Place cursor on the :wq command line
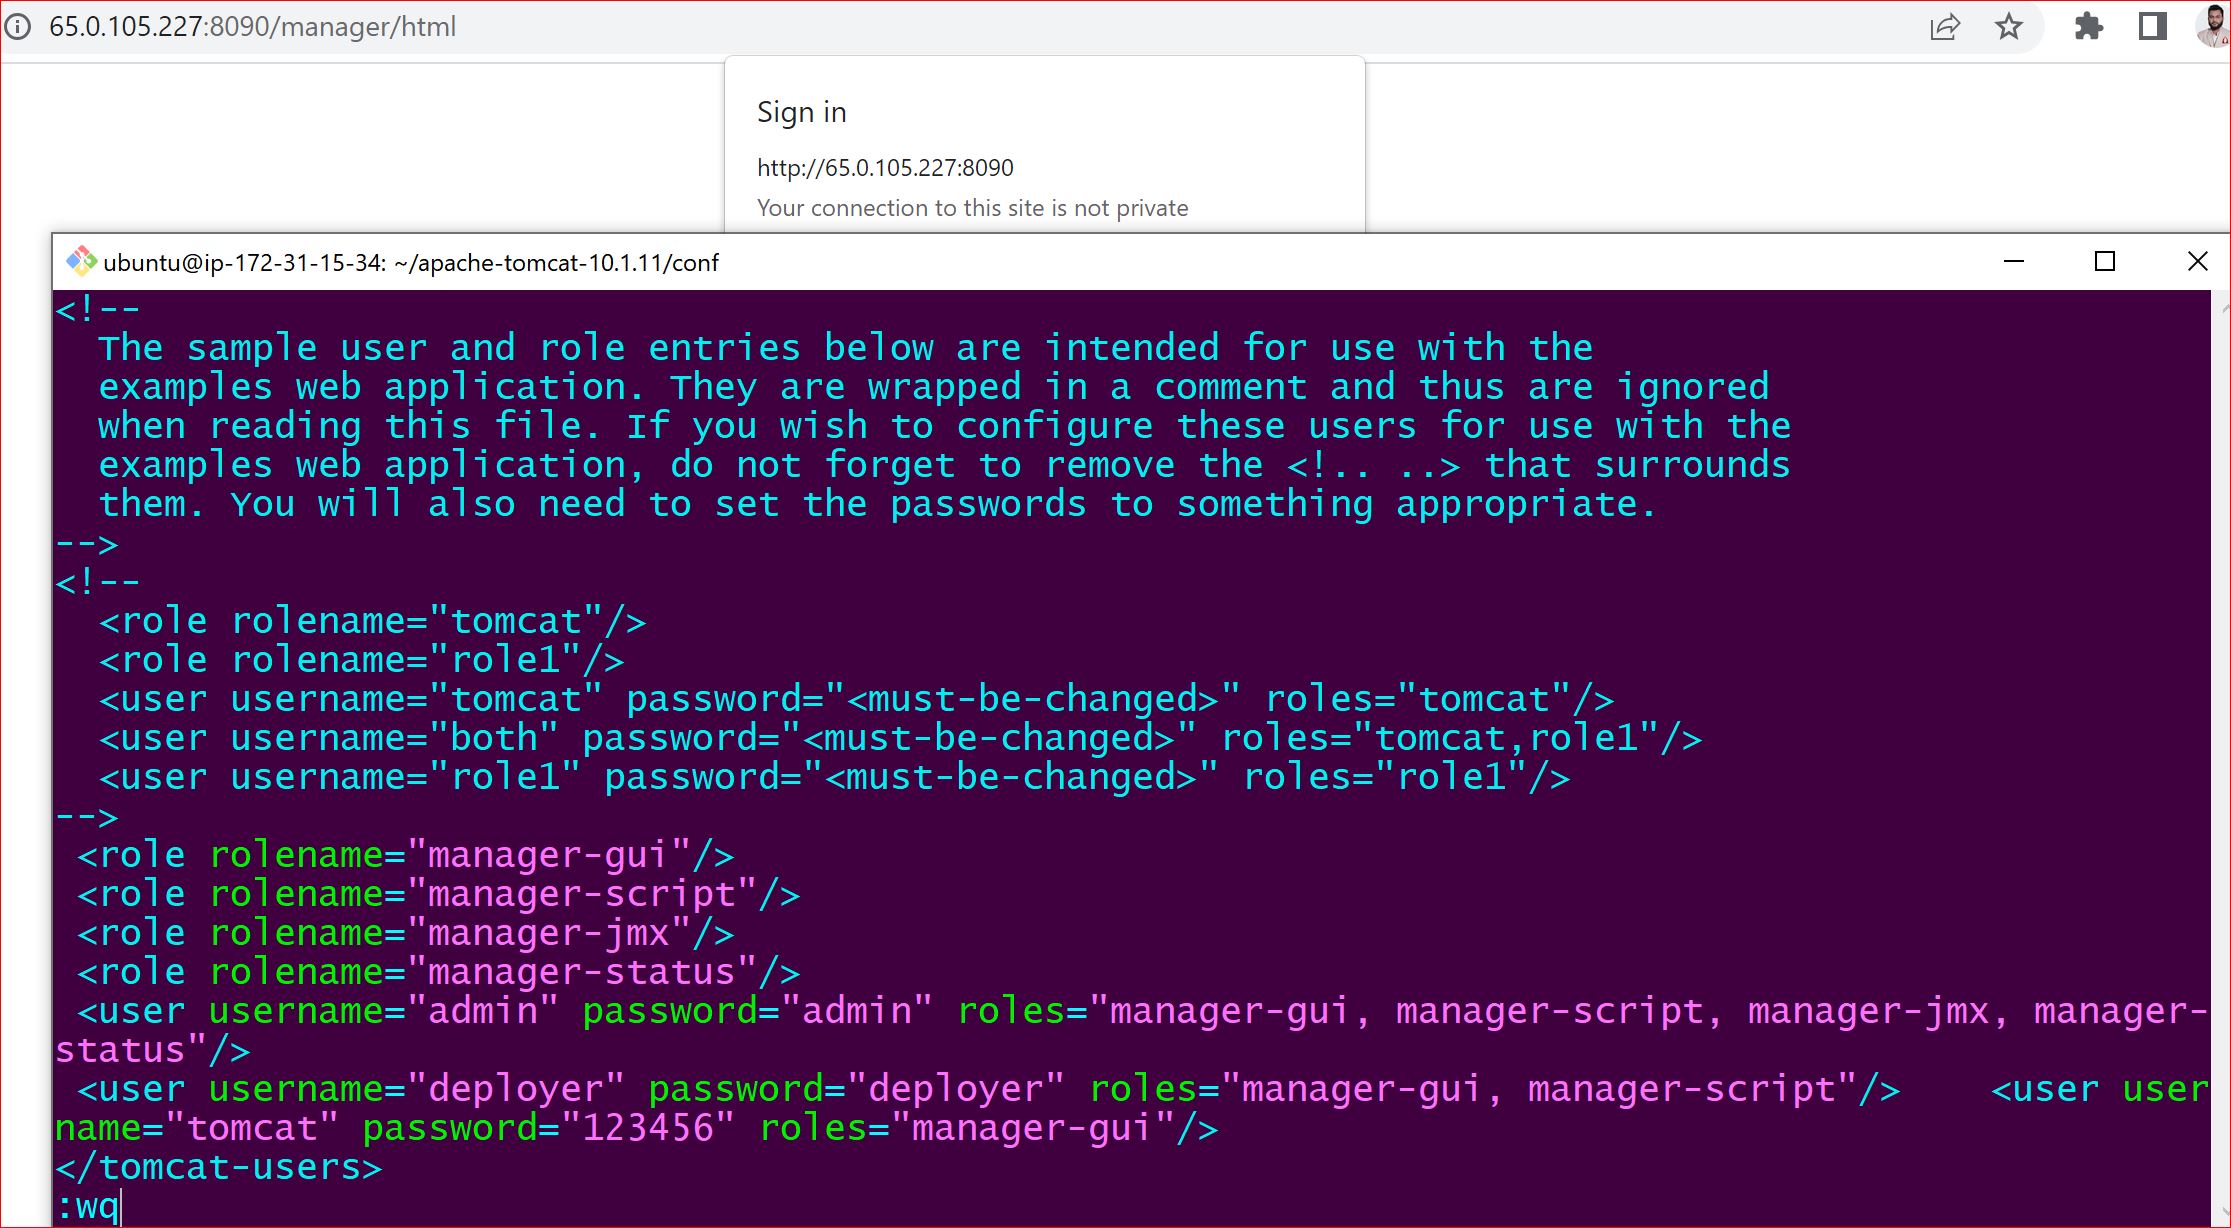The image size is (2231, 1228). 90,1206
